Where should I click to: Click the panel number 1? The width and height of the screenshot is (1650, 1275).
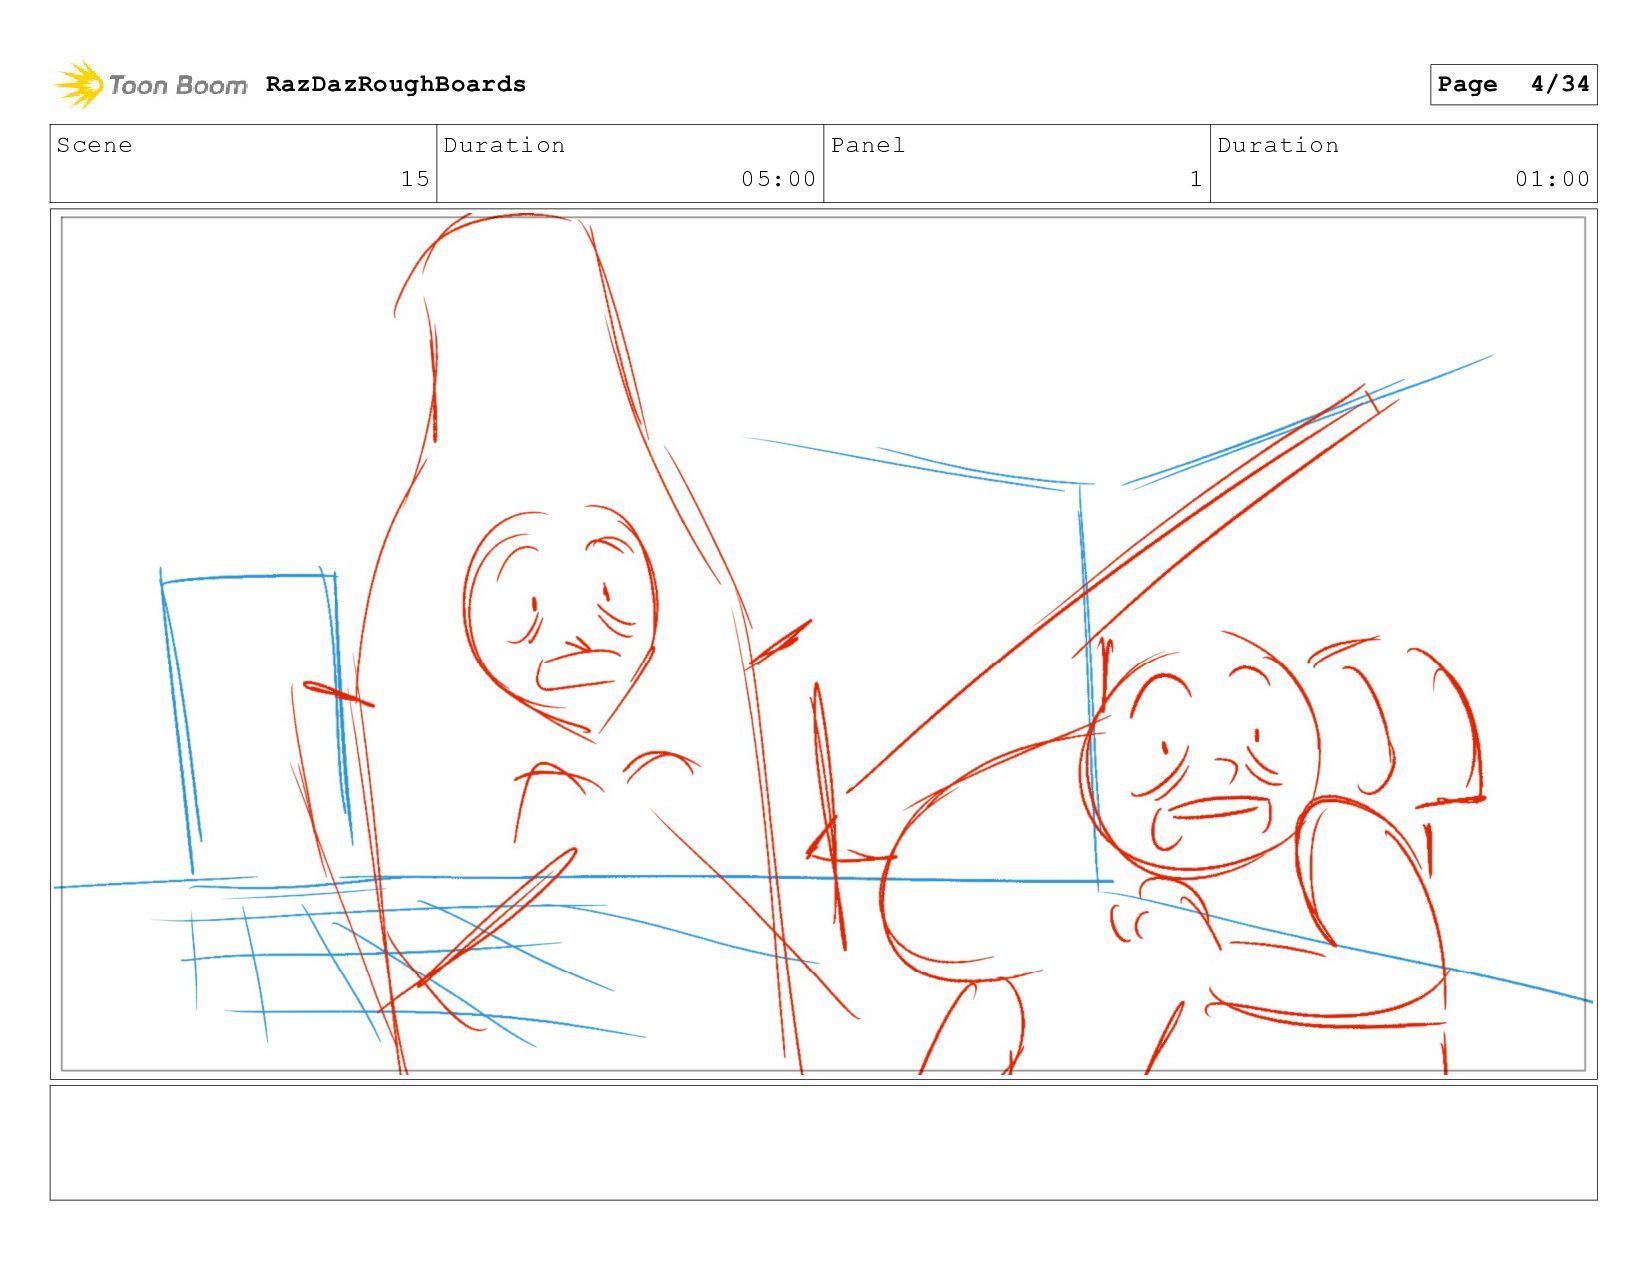[1195, 179]
